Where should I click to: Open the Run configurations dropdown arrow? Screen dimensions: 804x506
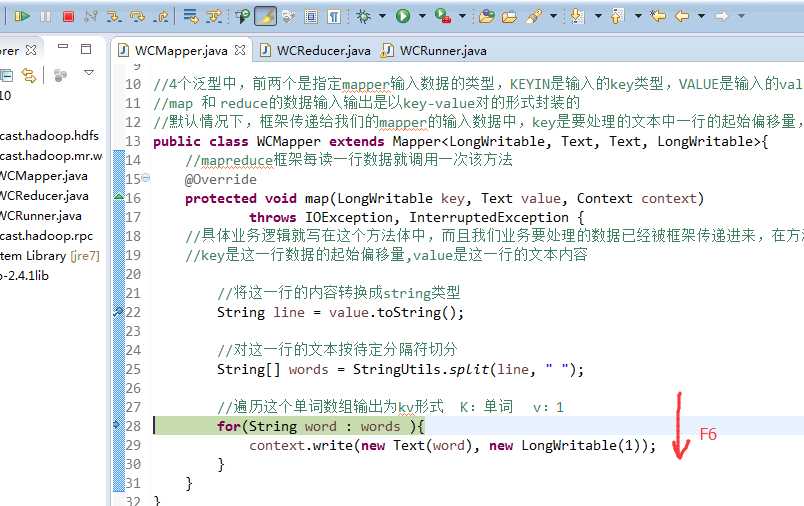423,16
